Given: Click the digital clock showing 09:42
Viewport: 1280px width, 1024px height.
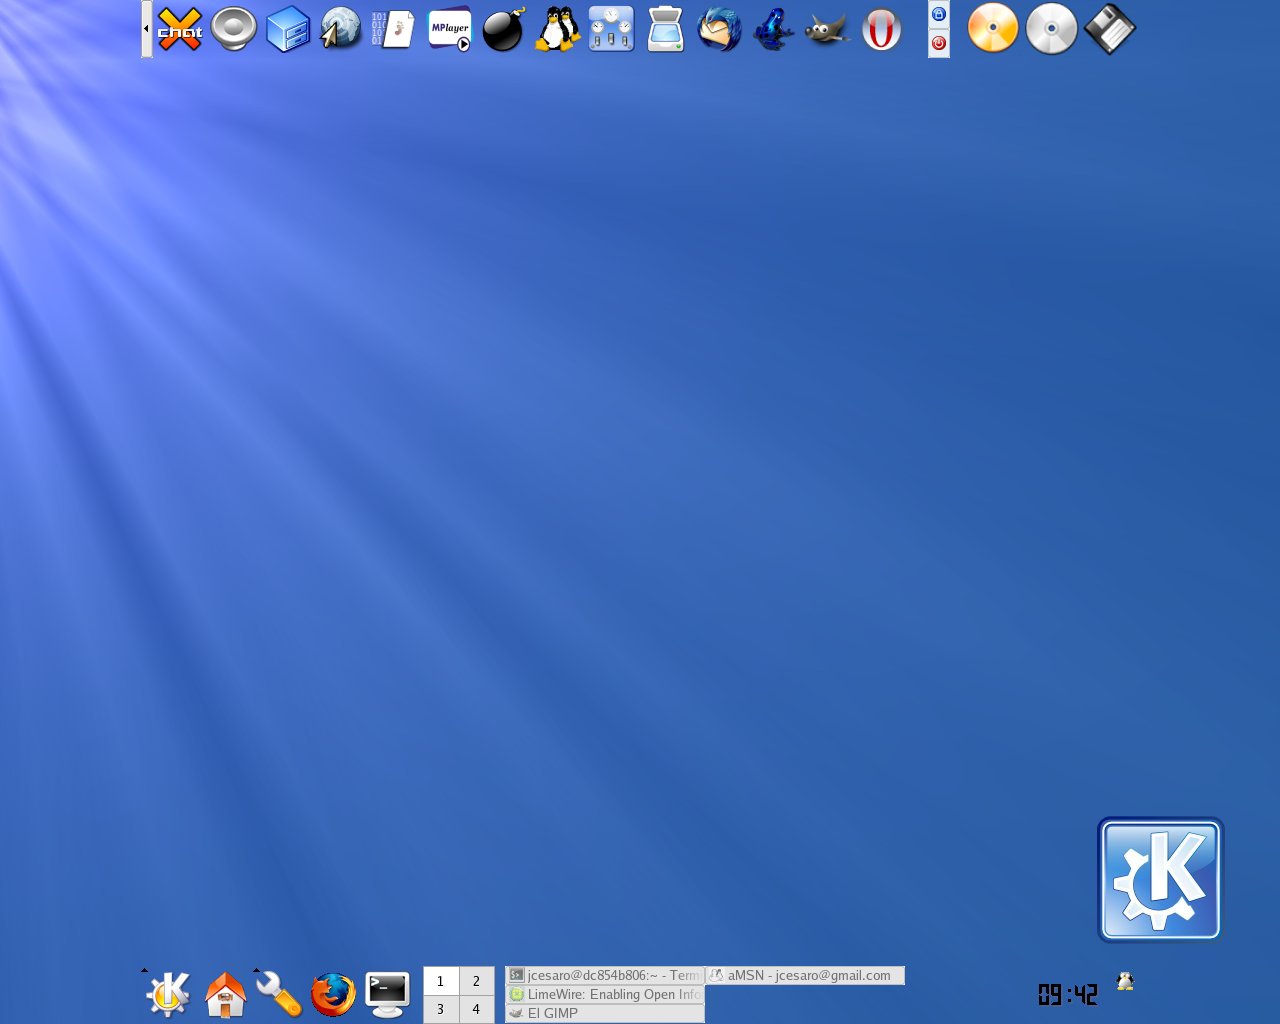Looking at the screenshot, I should [1067, 994].
